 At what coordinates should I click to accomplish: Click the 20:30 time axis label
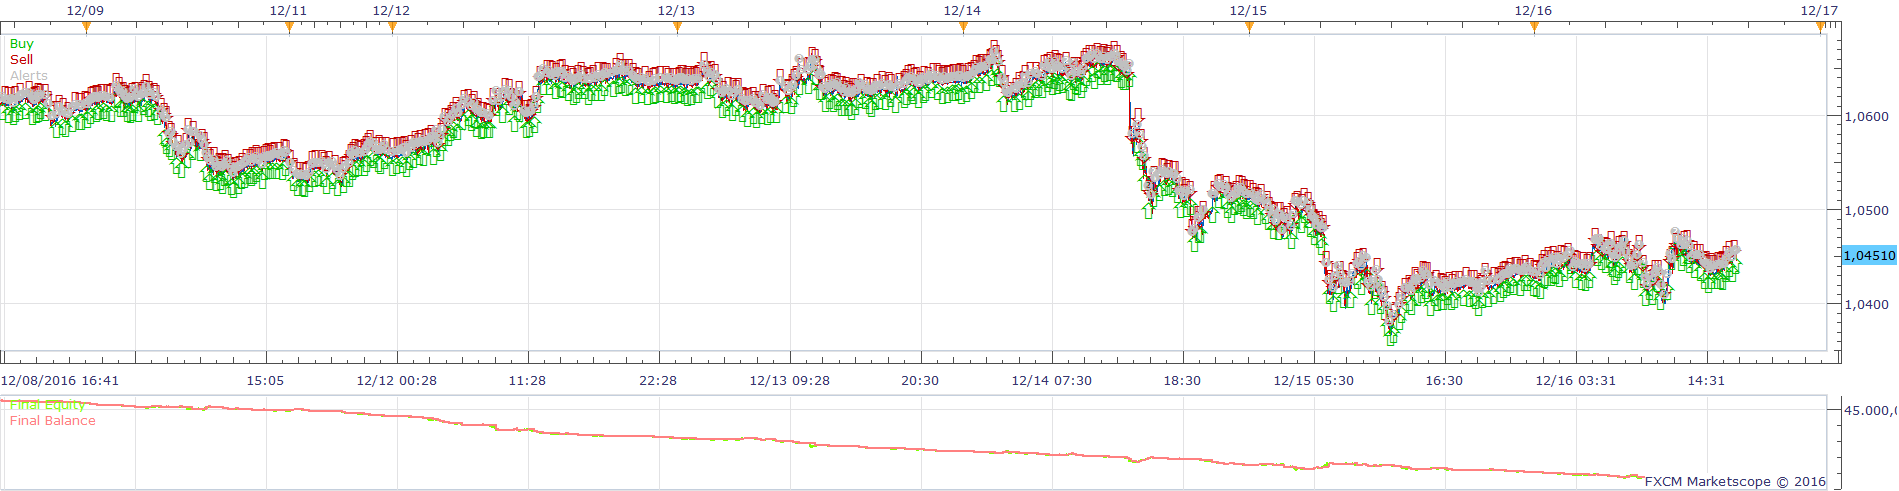(920, 381)
